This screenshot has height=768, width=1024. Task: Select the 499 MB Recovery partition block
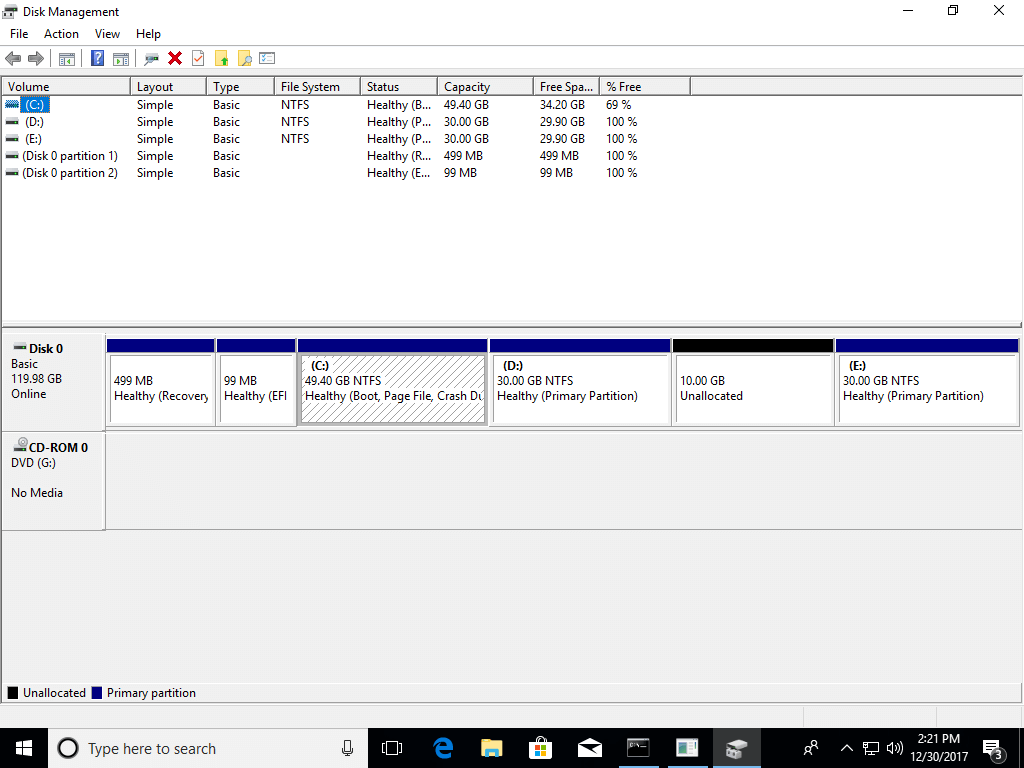[161, 383]
